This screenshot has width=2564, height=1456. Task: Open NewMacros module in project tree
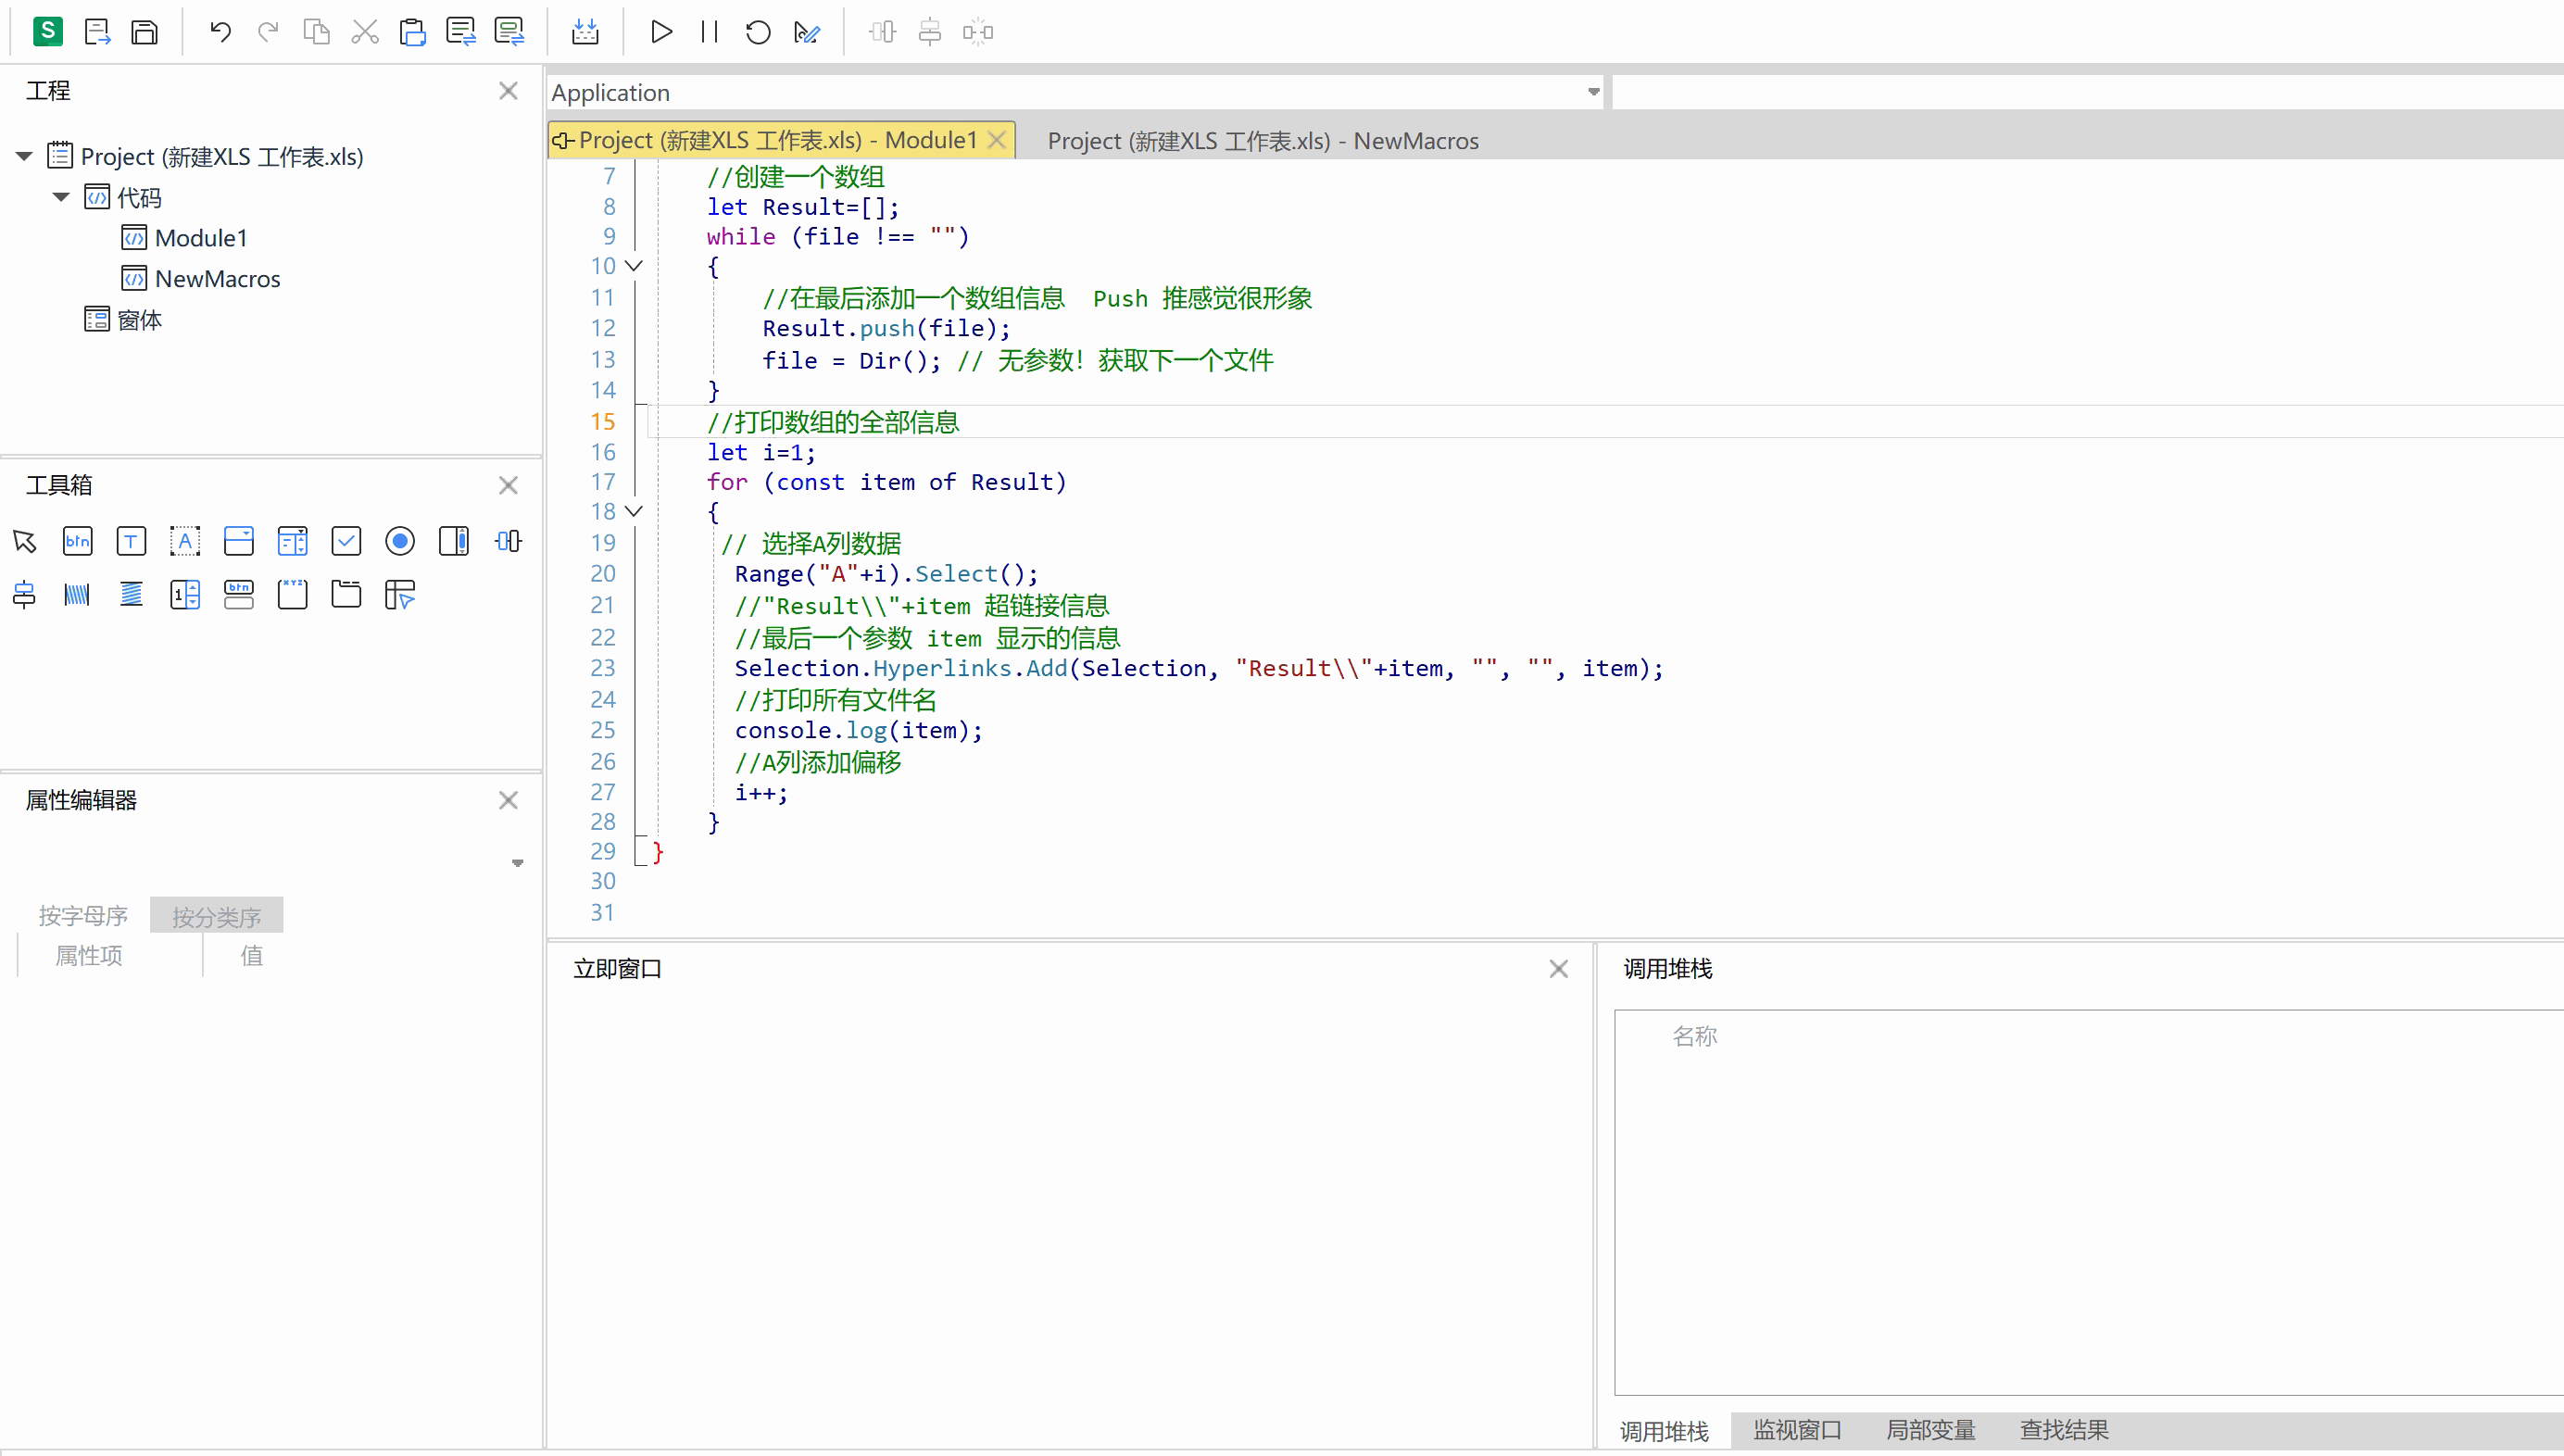click(217, 279)
